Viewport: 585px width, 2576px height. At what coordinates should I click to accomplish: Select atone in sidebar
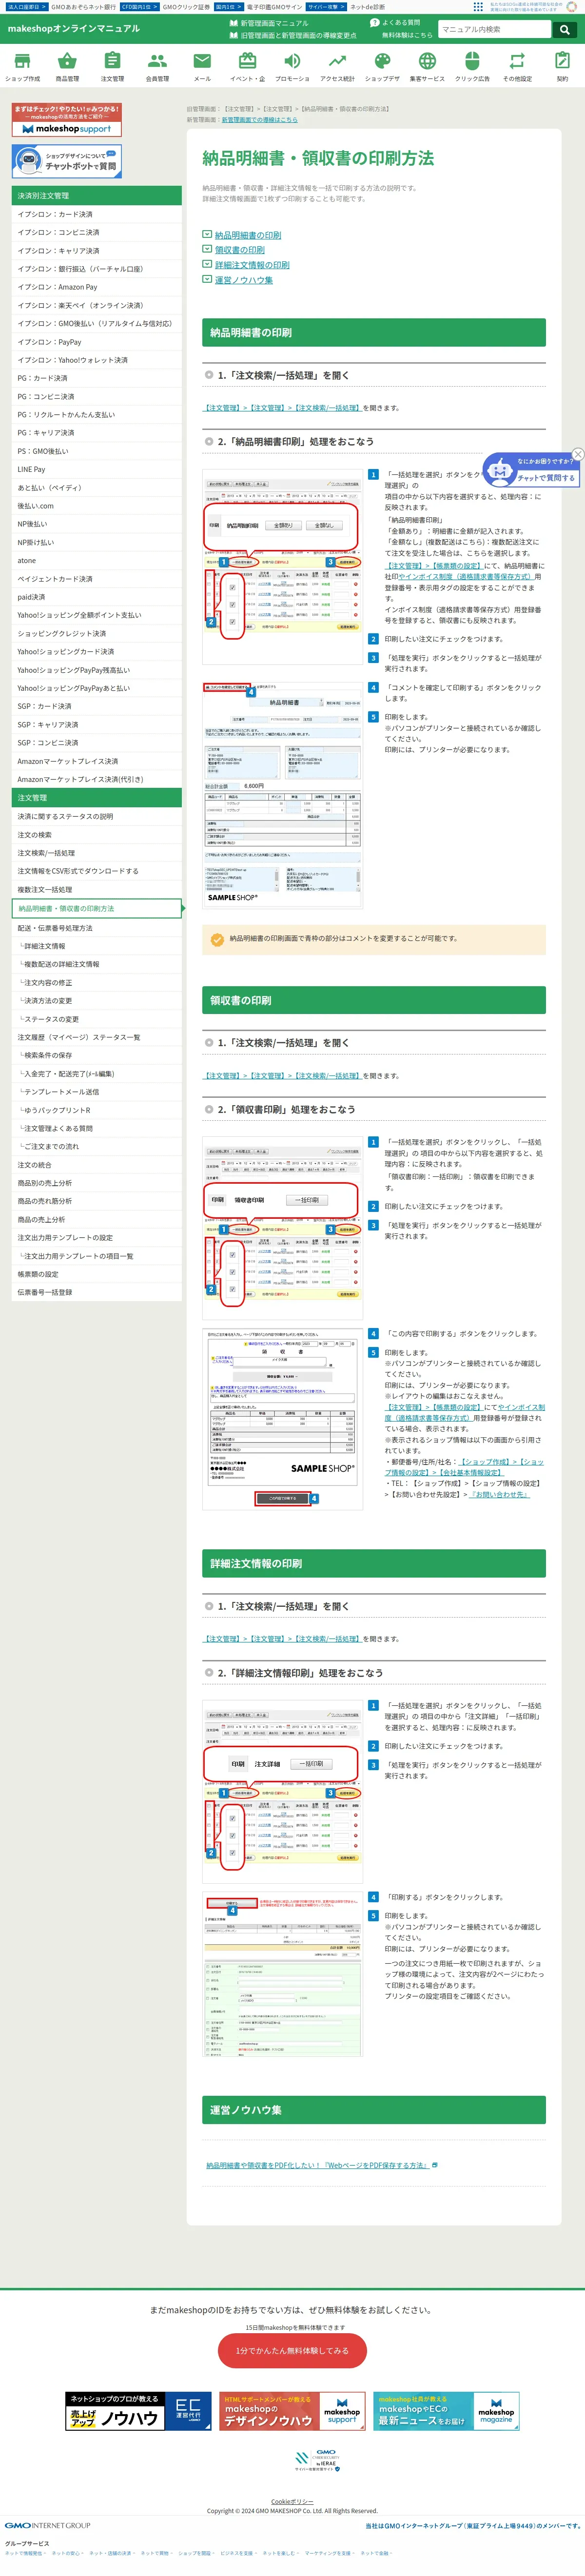coord(97,560)
